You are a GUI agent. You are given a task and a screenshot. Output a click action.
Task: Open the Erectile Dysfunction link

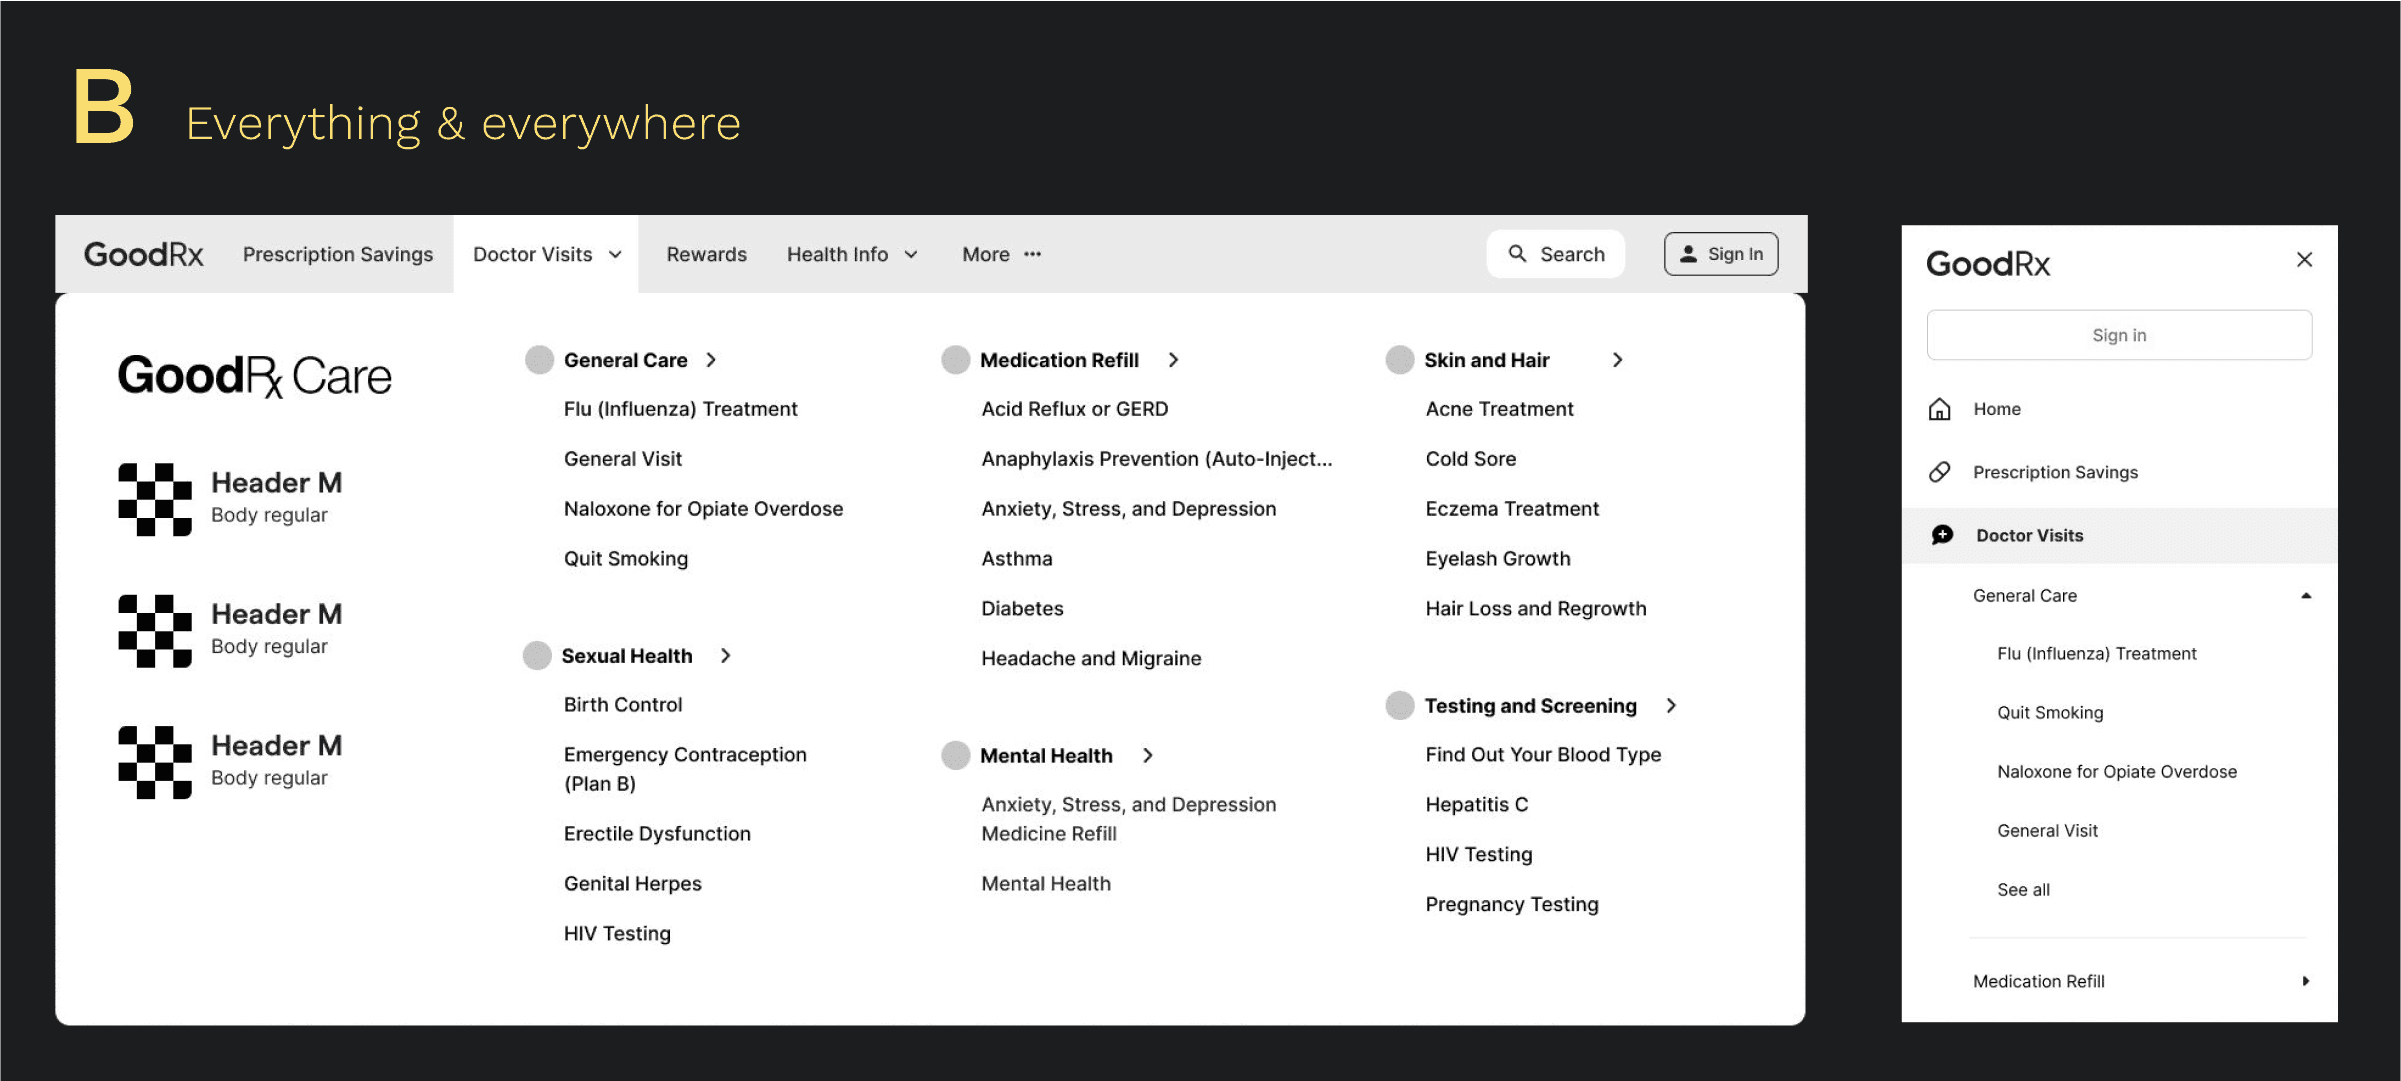657,834
